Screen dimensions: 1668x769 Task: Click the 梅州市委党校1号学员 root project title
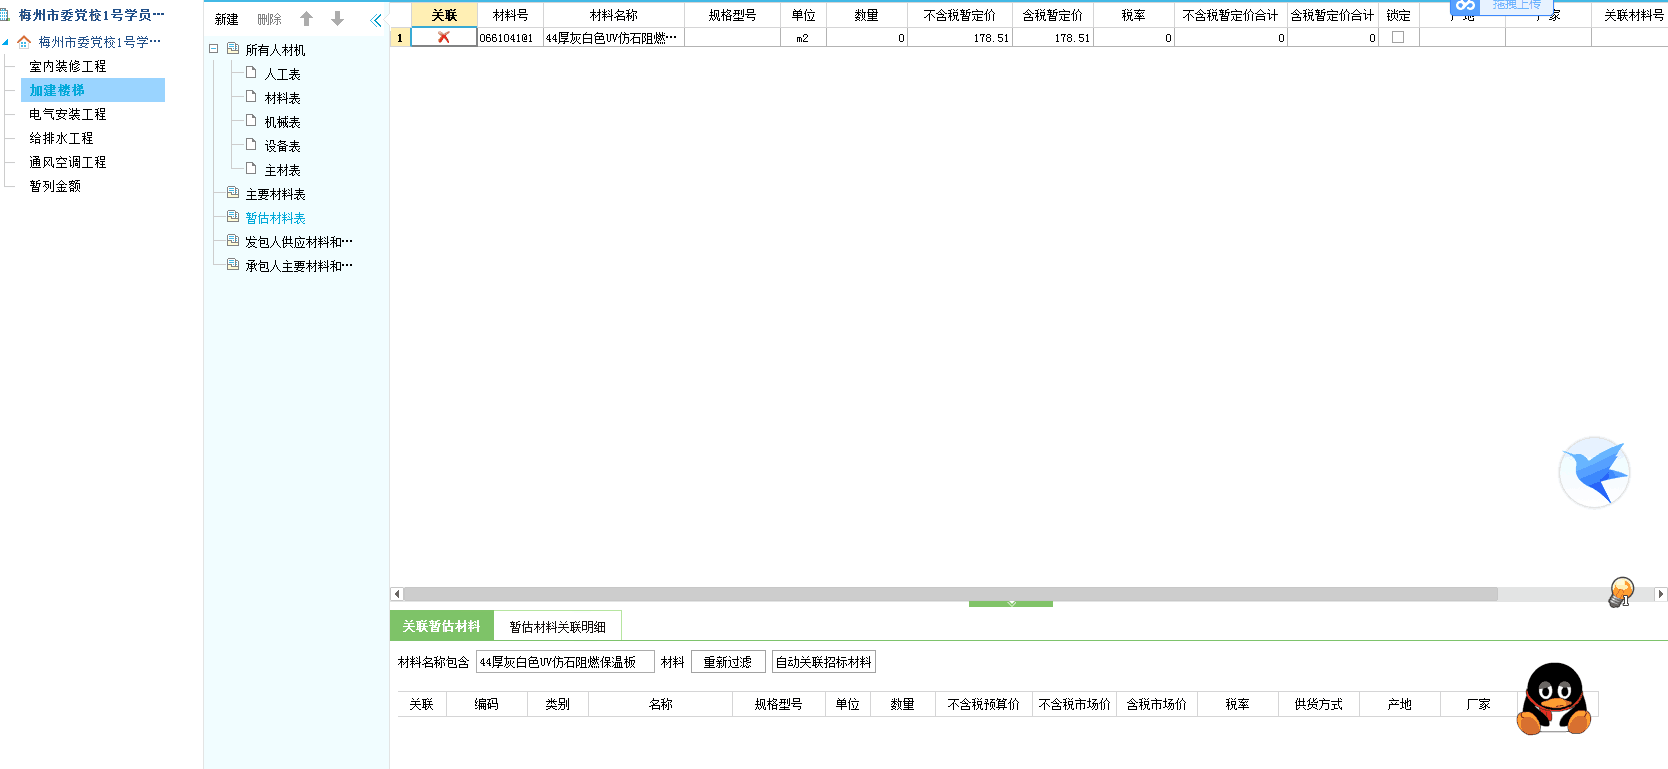tap(91, 15)
